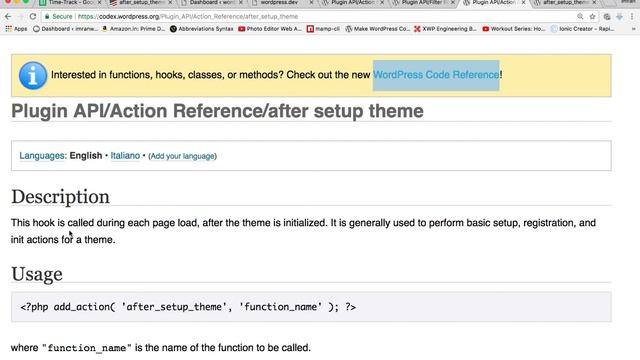
Task: Click the monospace "function_name" text below the code
Action: [x=87, y=348]
